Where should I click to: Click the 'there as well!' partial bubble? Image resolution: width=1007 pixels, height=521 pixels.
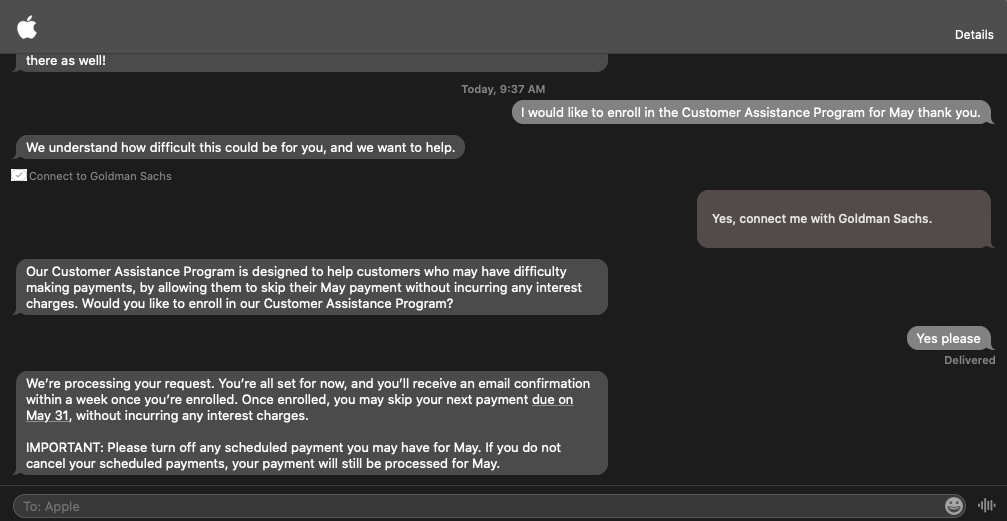pos(66,60)
